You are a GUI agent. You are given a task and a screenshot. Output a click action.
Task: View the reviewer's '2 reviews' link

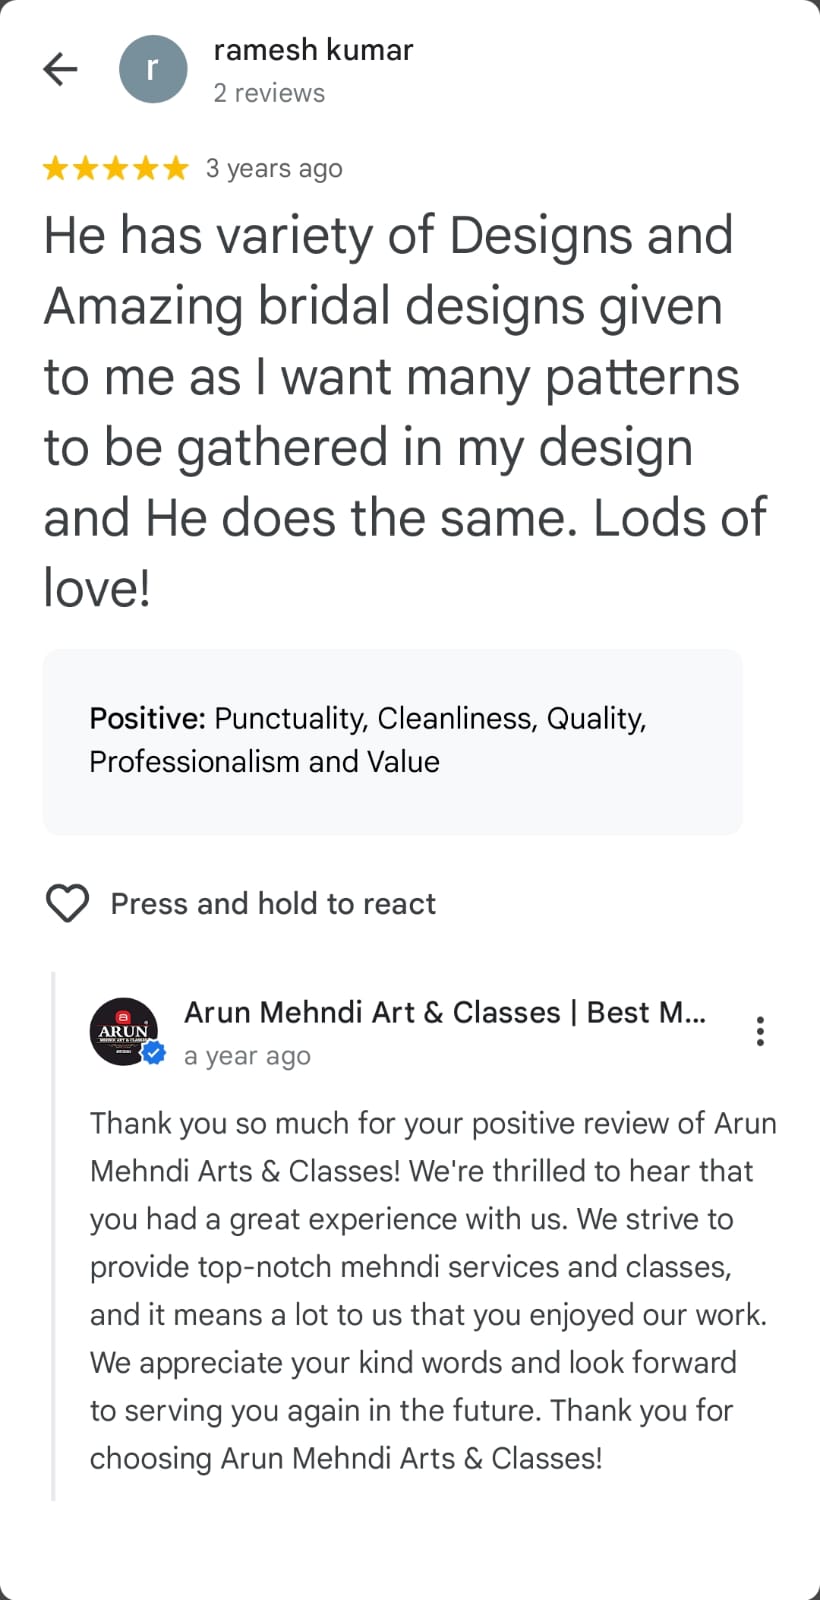(x=269, y=93)
